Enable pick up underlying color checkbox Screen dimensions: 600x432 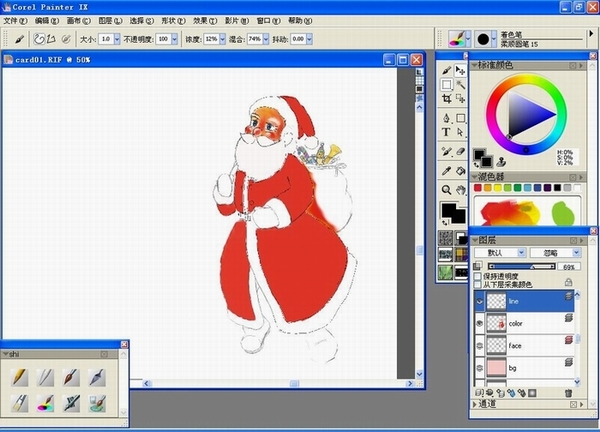pos(478,284)
